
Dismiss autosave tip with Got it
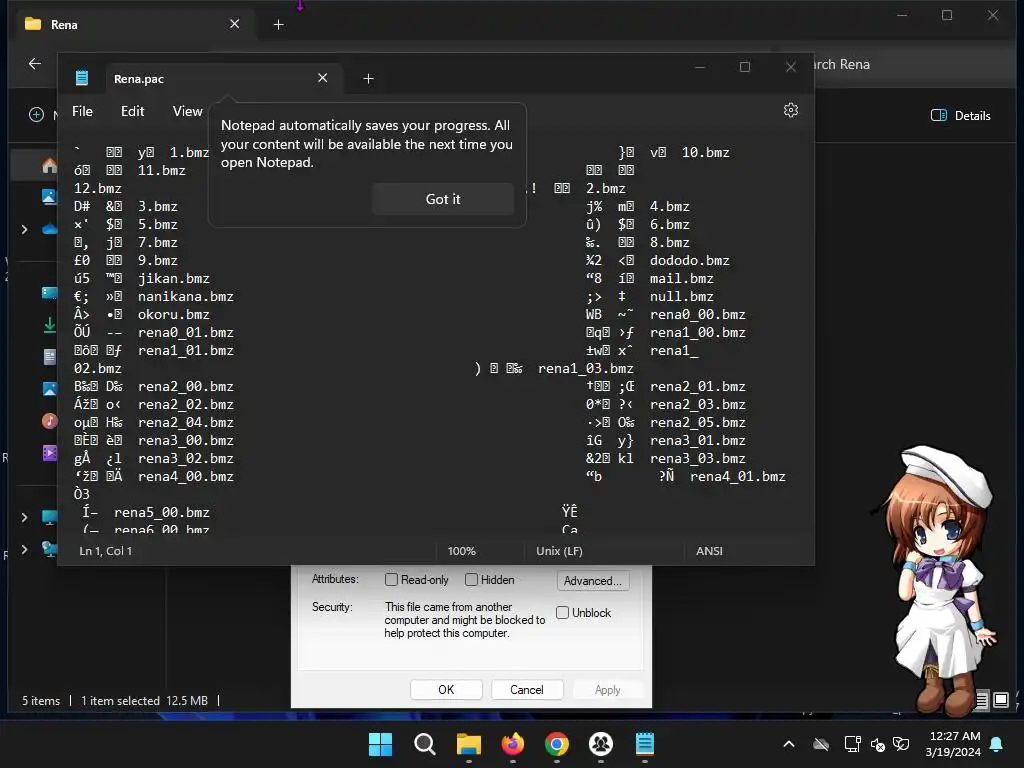[443, 199]
